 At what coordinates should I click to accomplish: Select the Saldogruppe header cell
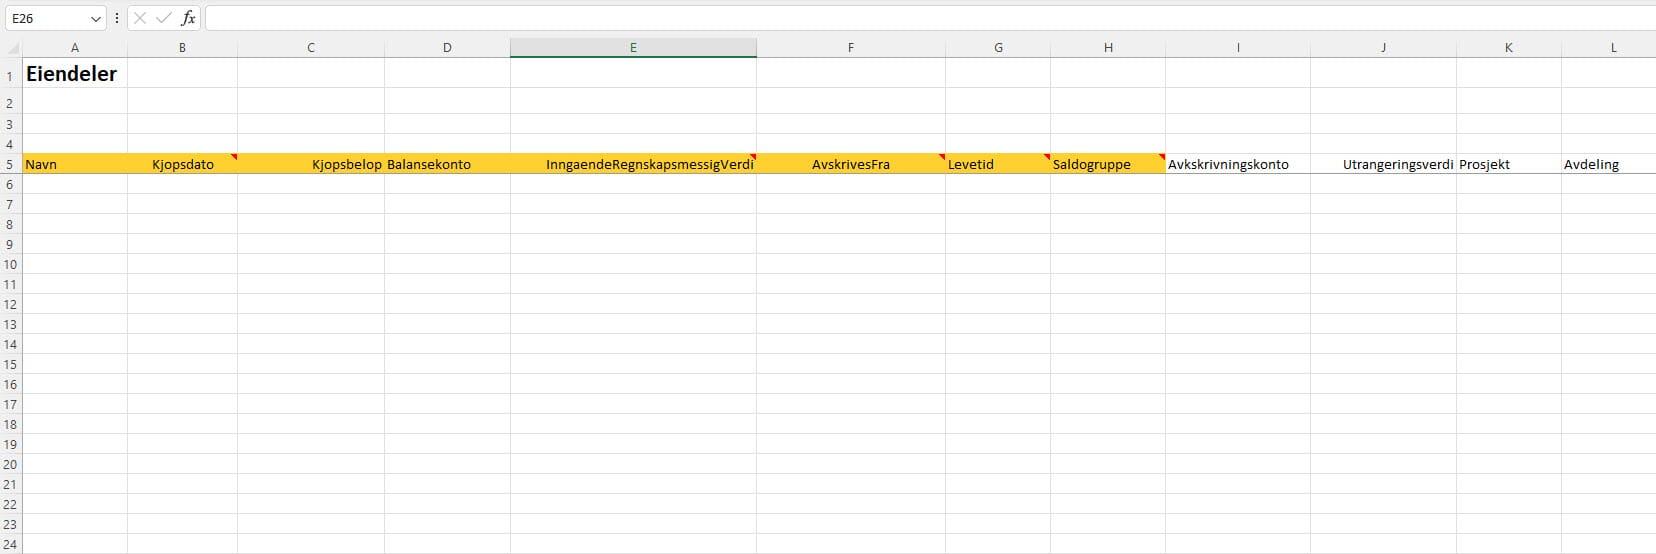point(1107,164)
